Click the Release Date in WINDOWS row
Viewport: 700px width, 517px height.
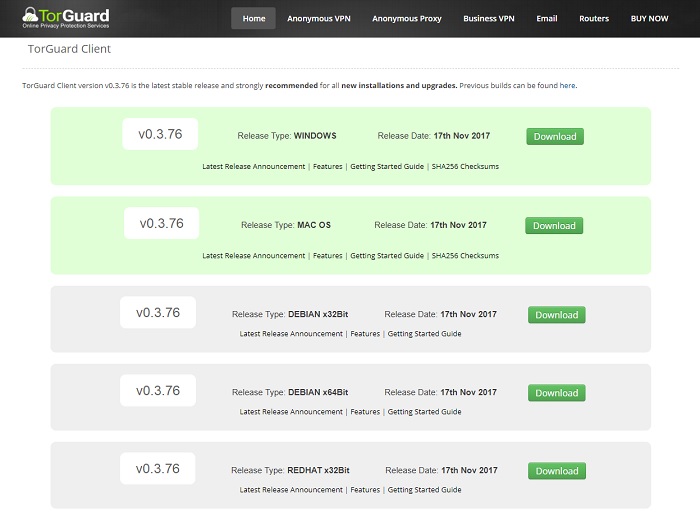433,136
